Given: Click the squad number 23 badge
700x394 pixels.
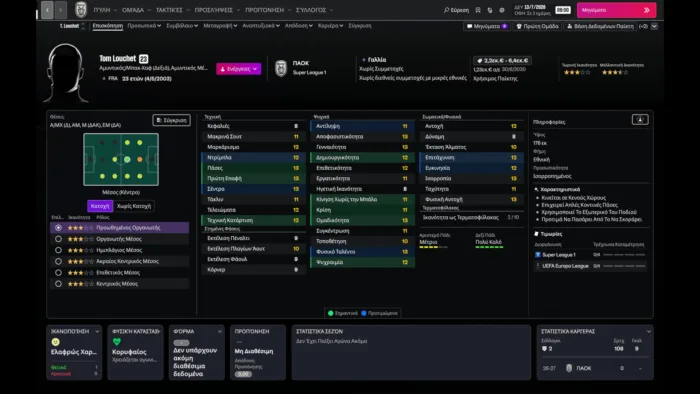Looking at the screenshot, I should click(143, 58).
